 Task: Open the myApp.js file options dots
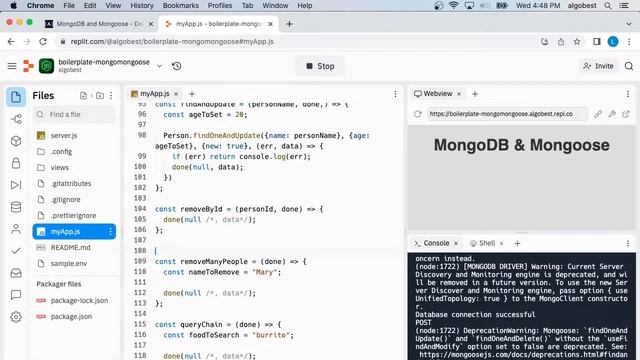pos(110,231)
